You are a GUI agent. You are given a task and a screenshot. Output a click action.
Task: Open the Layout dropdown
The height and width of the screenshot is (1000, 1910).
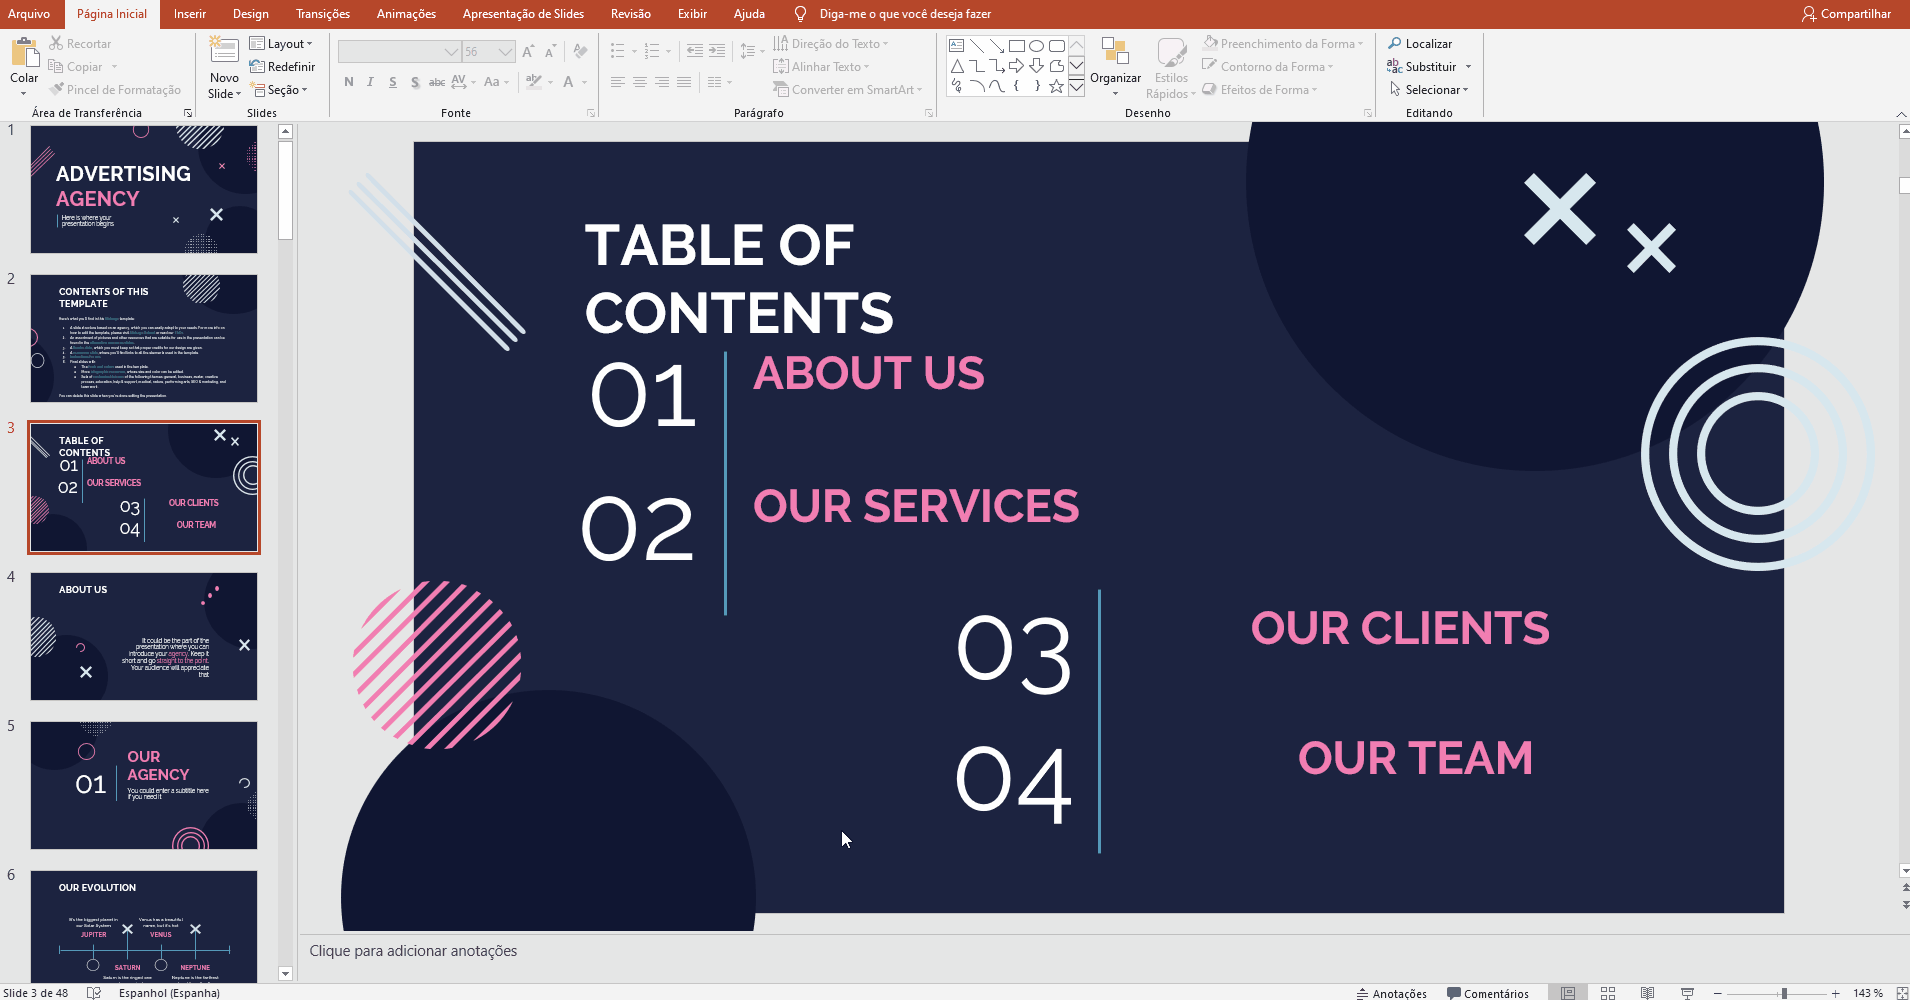pos(281,44)
